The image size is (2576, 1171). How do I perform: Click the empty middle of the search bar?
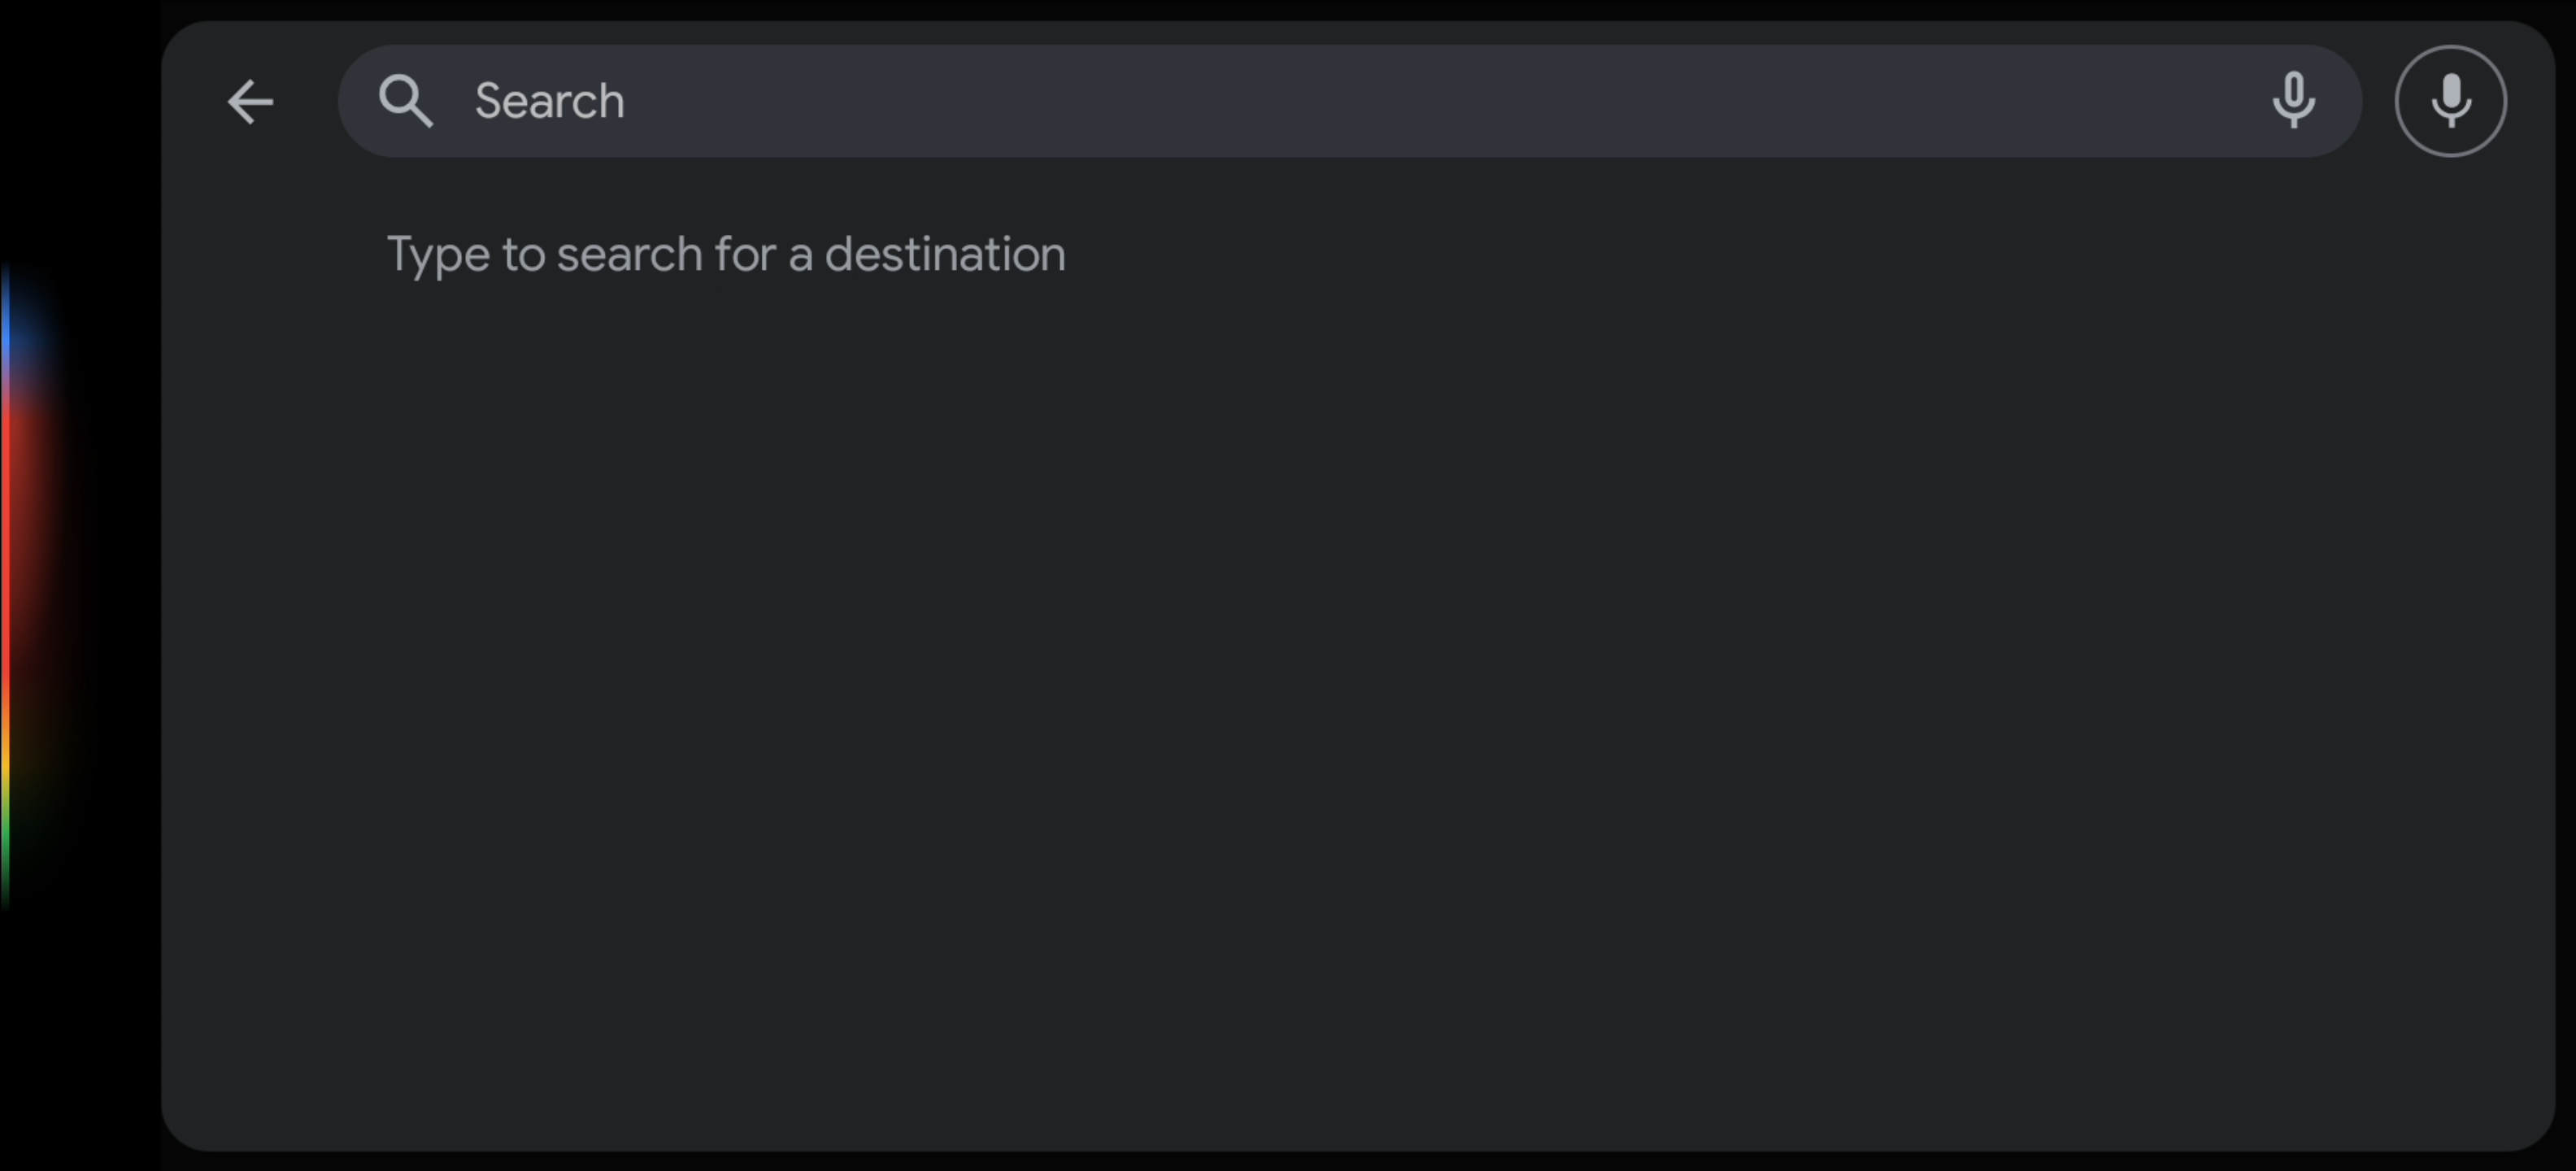click(x=1400, y=101)
